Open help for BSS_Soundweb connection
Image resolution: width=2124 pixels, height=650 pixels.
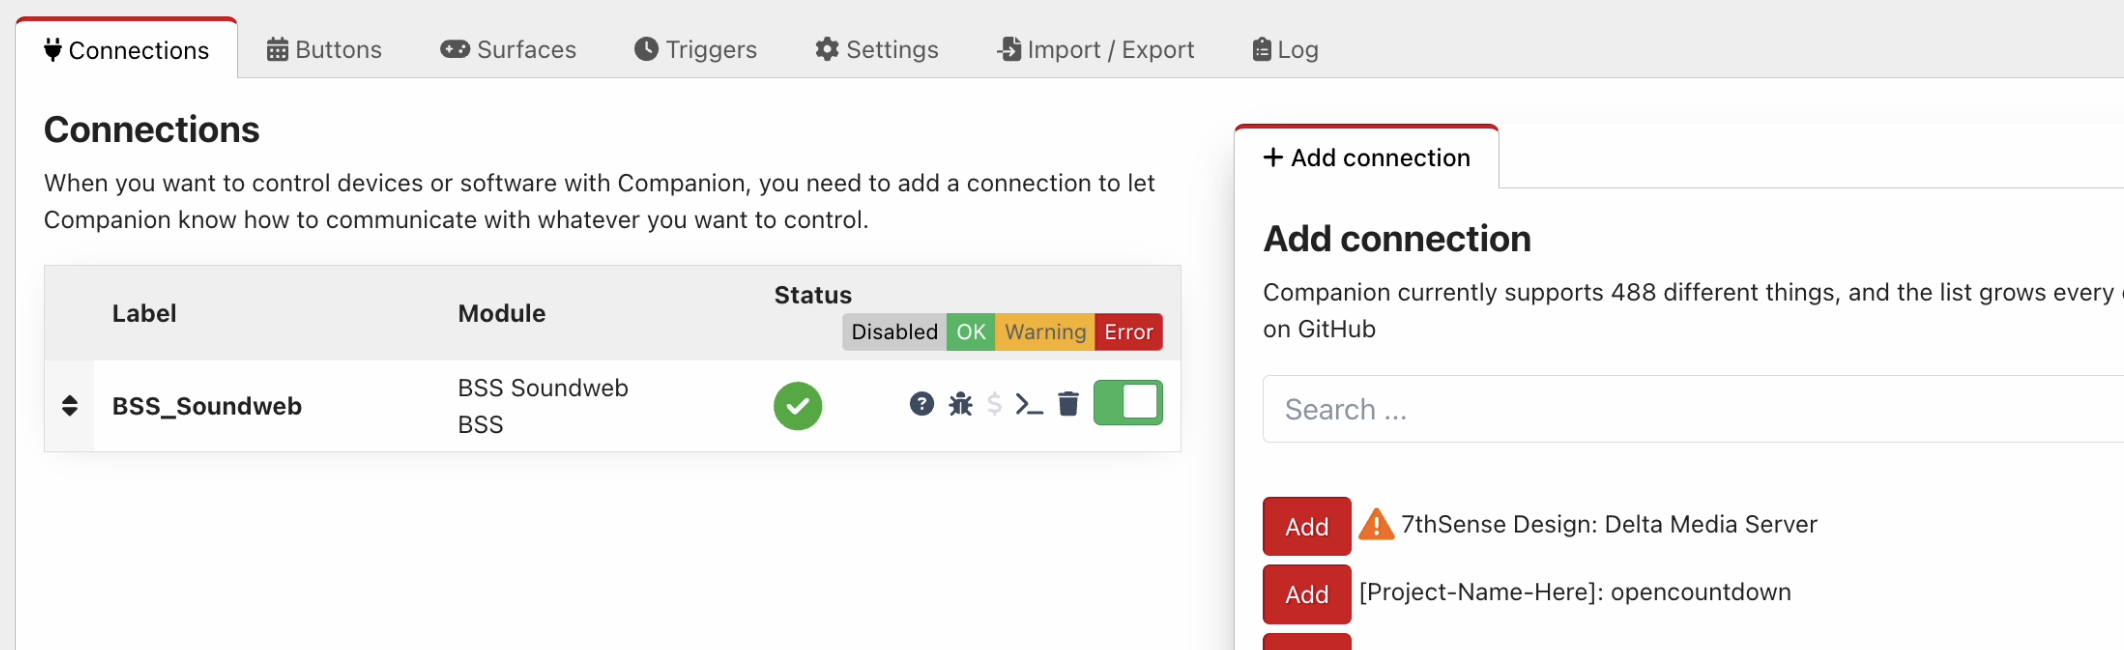(921, 404)
